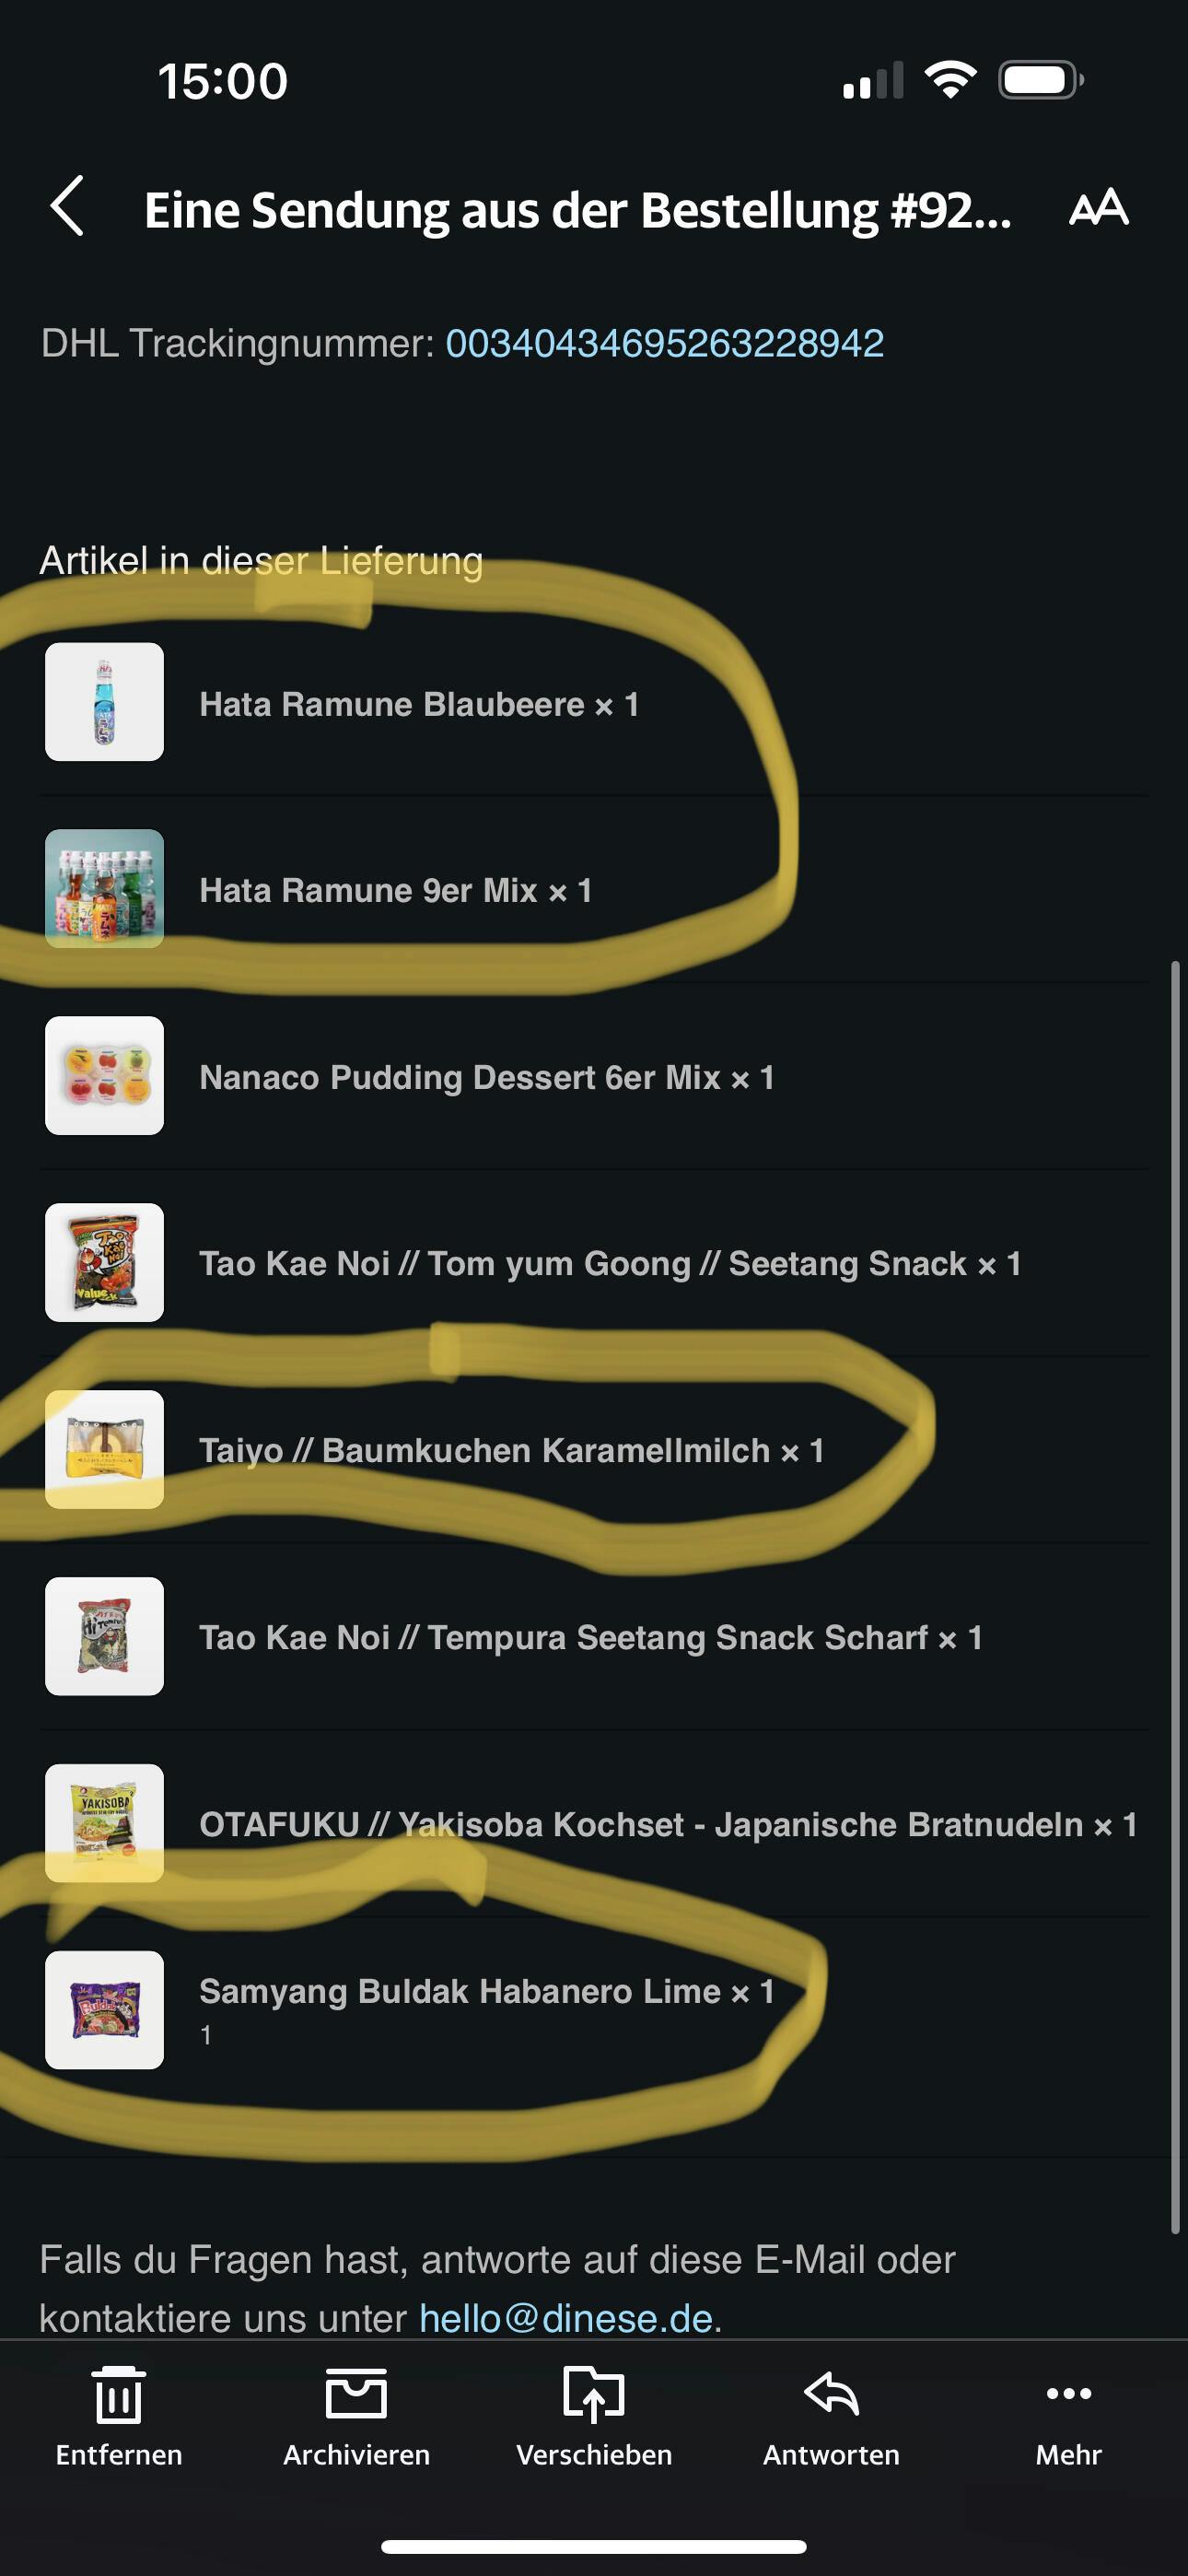Tap the Tom yum Goong snack thumbnail
Screen dimensions: 1188x2576
pos(105,1263)
